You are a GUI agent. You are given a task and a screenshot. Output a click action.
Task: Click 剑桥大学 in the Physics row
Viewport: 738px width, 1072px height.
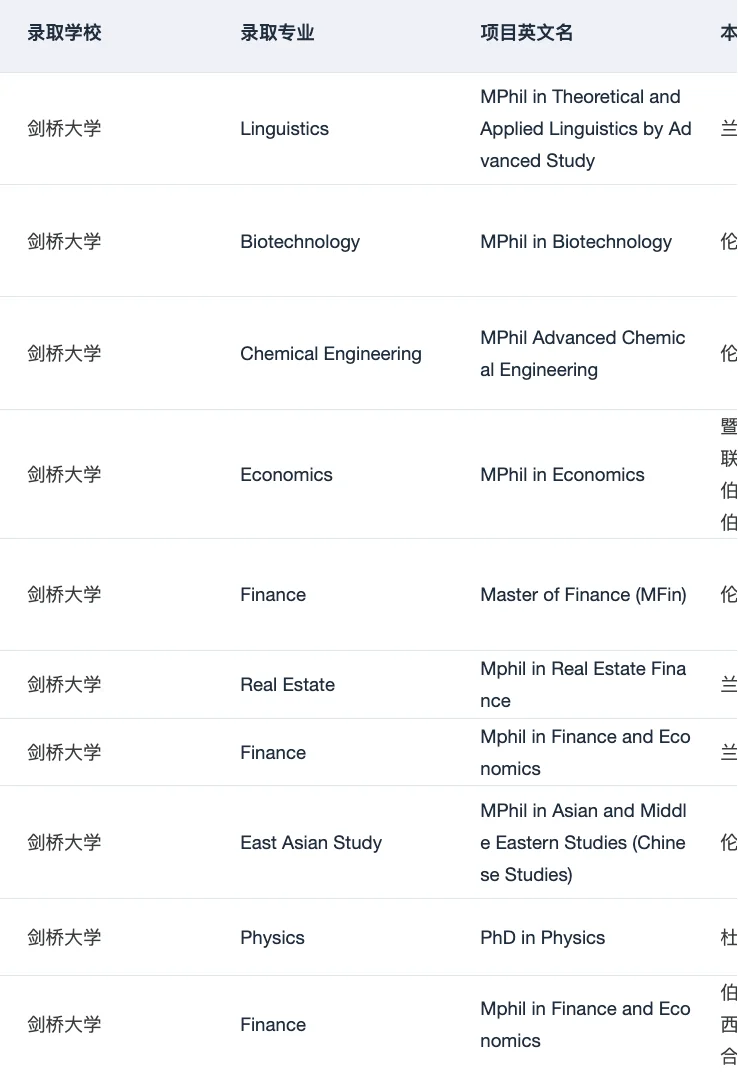tap(64, 937)
